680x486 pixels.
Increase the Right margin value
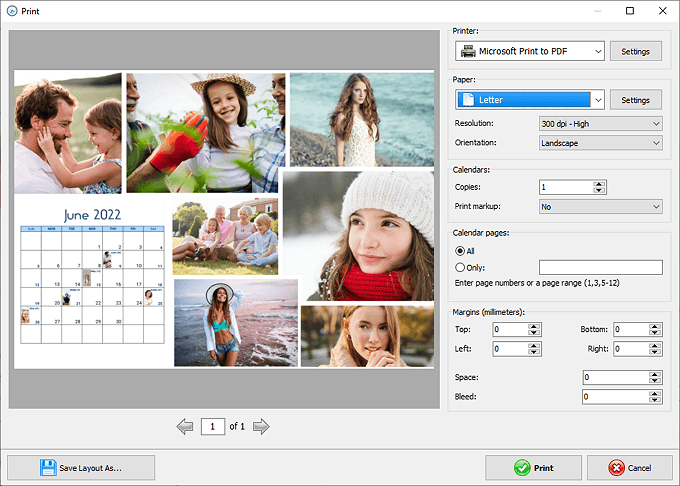coord(655,346)
